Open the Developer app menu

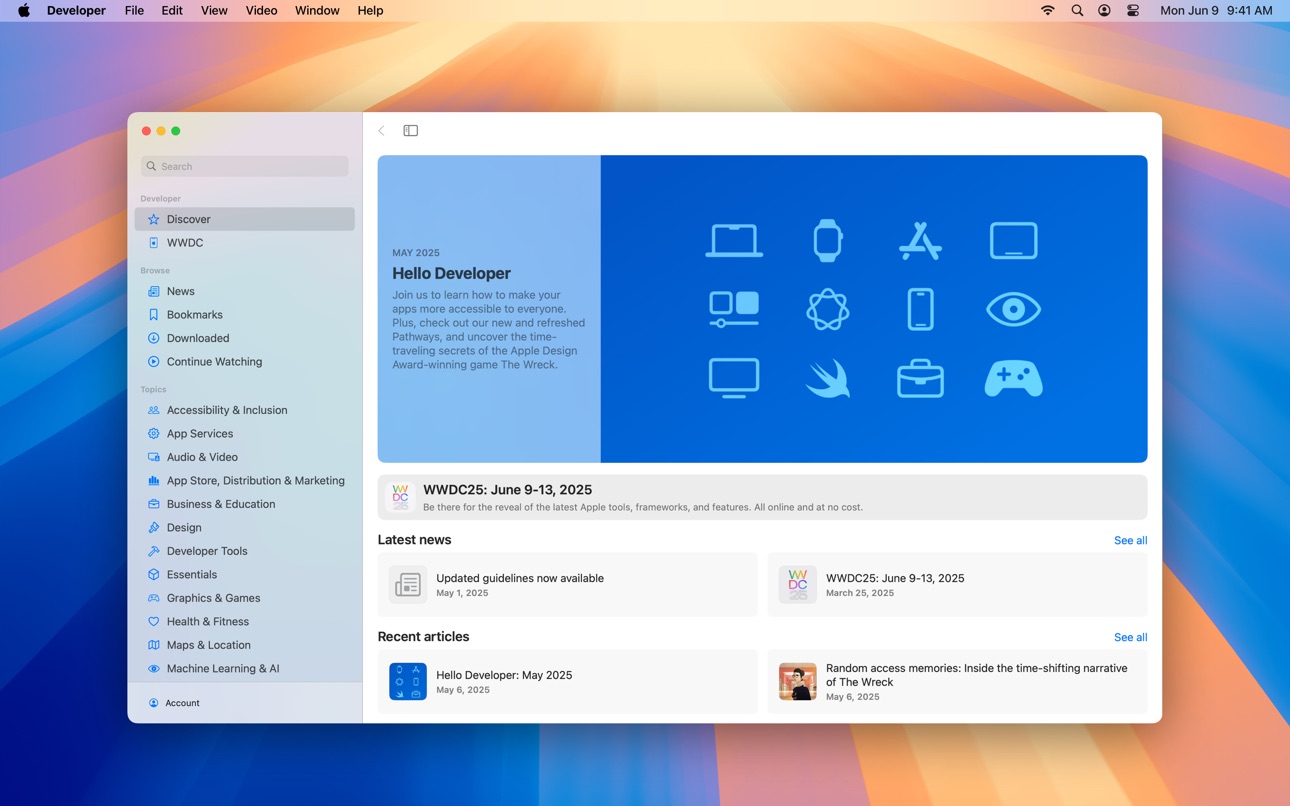[x=76, y=10]
